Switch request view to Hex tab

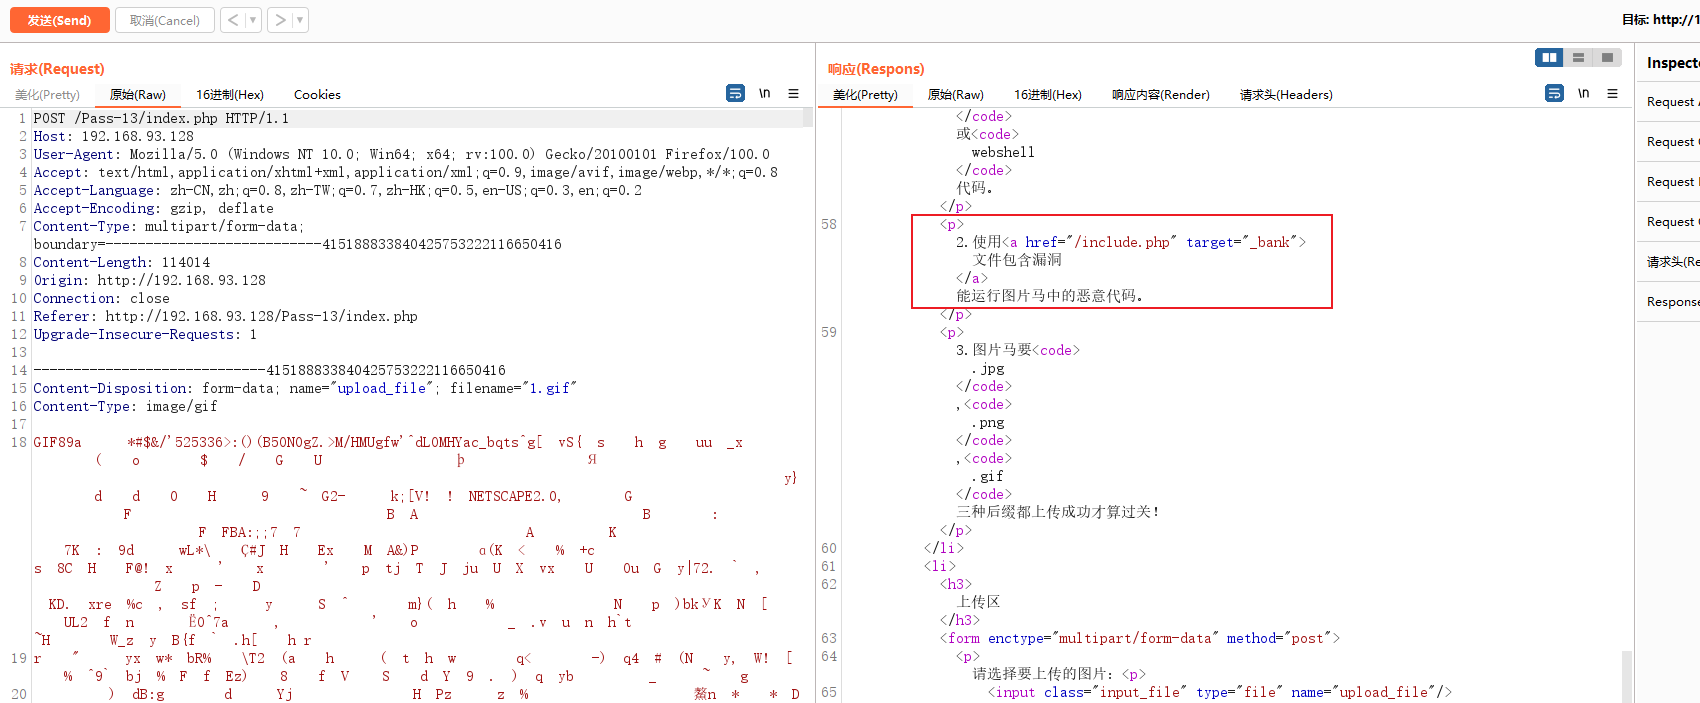coord(229,95)
